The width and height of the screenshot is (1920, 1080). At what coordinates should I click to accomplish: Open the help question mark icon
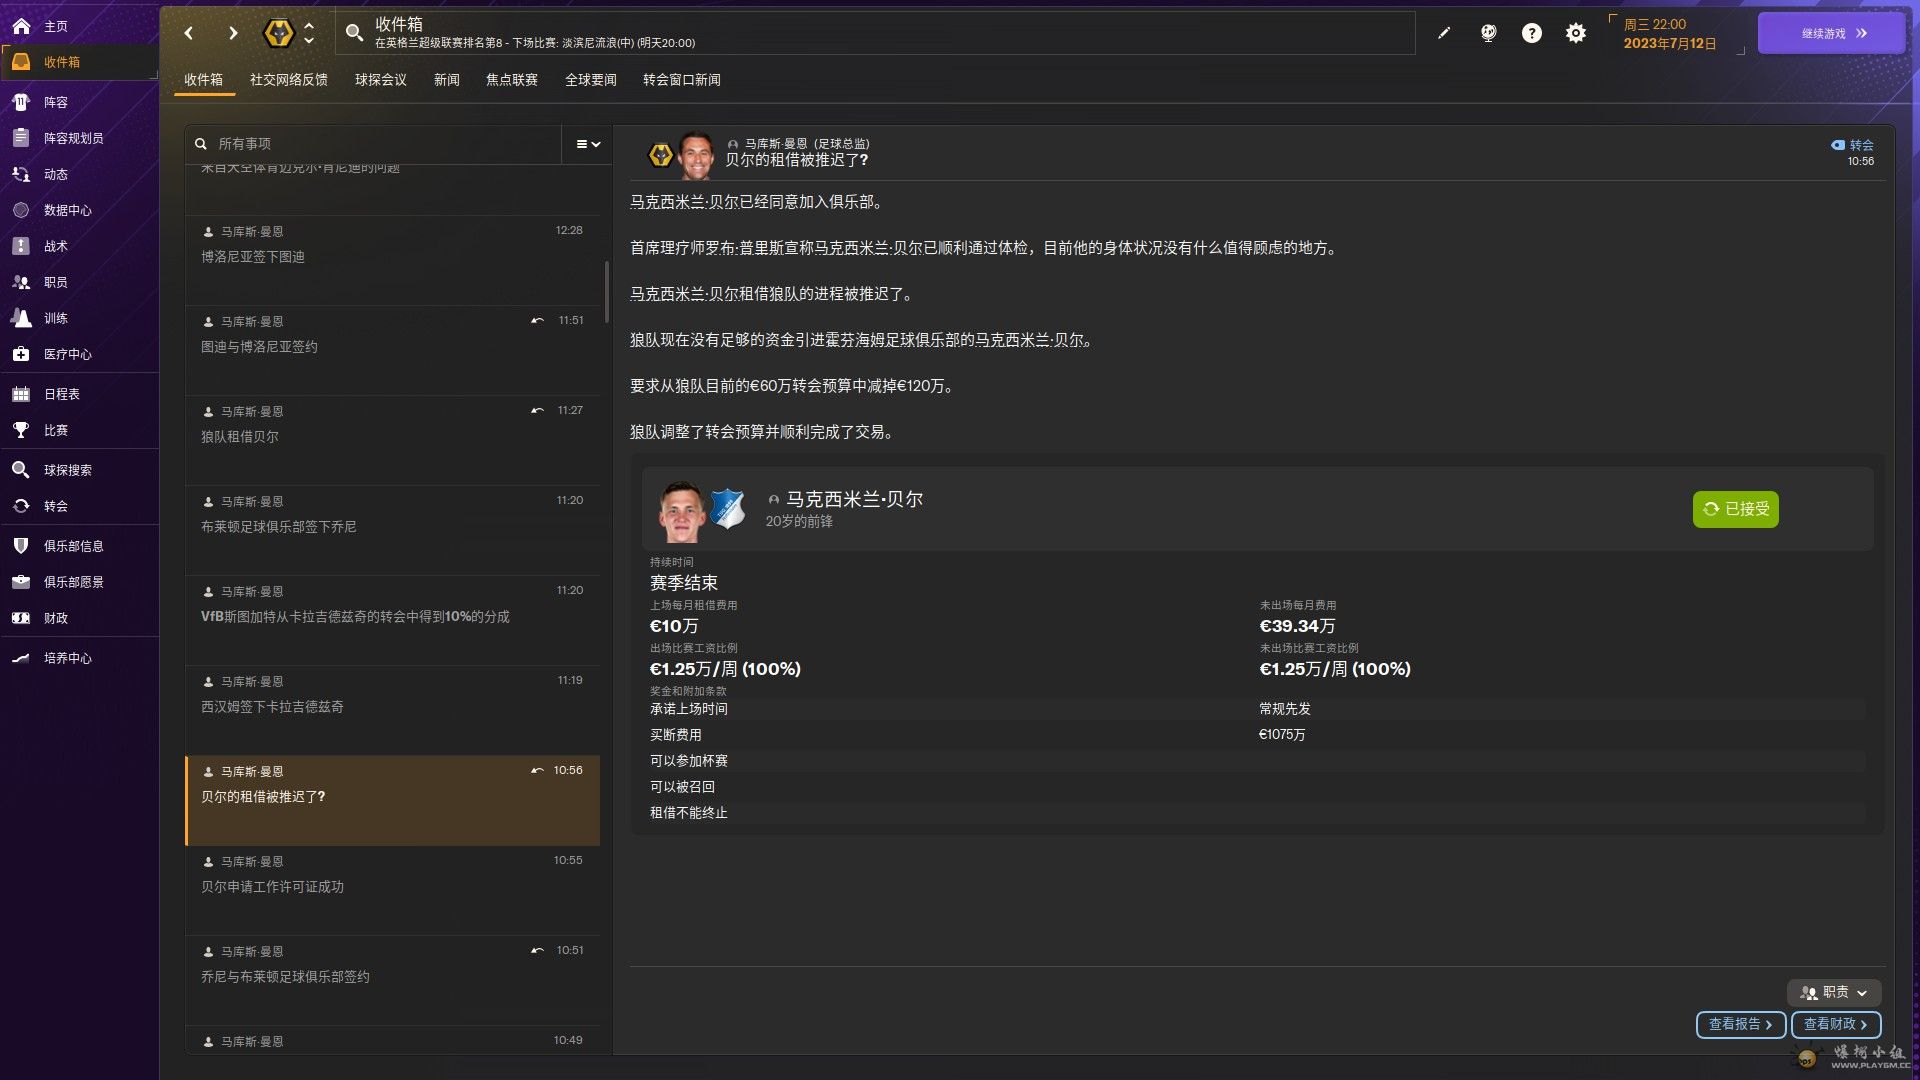tap(1532, 33)
